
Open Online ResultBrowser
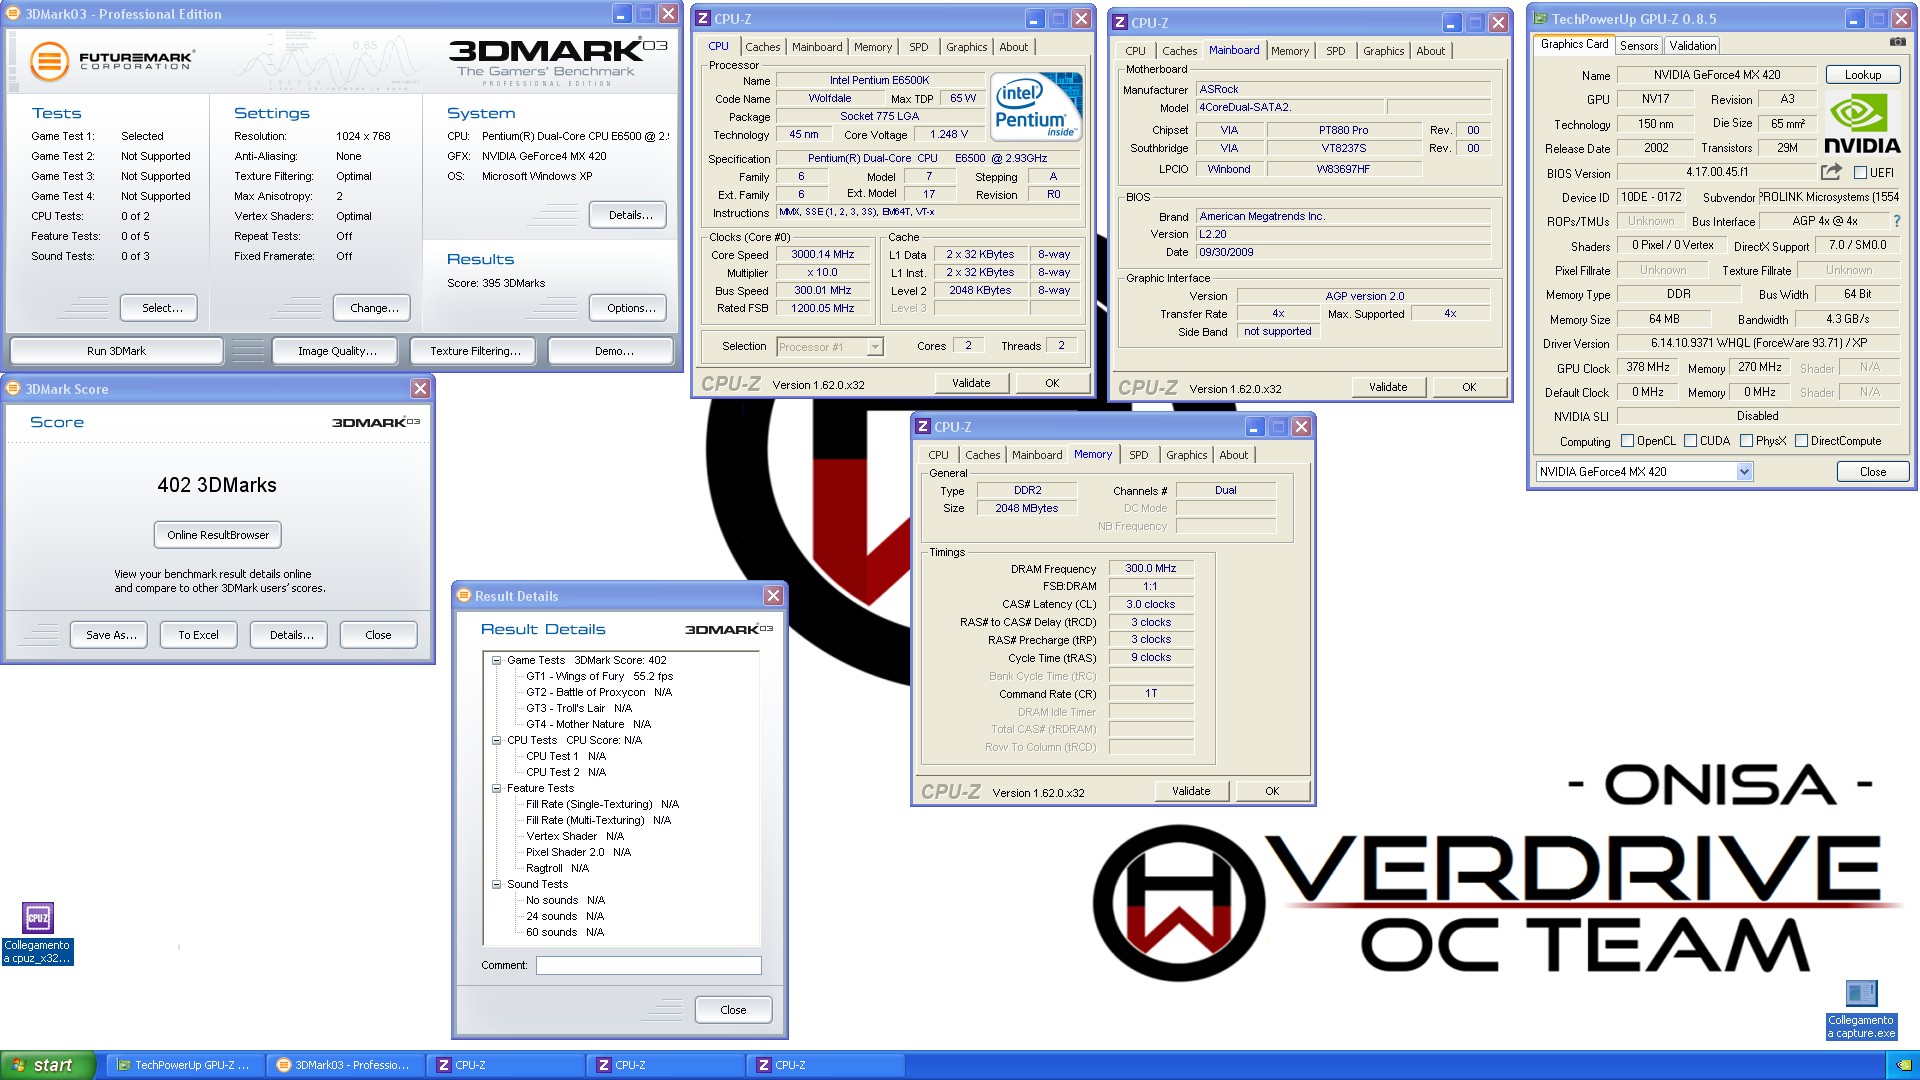click(x=218, y=535)
